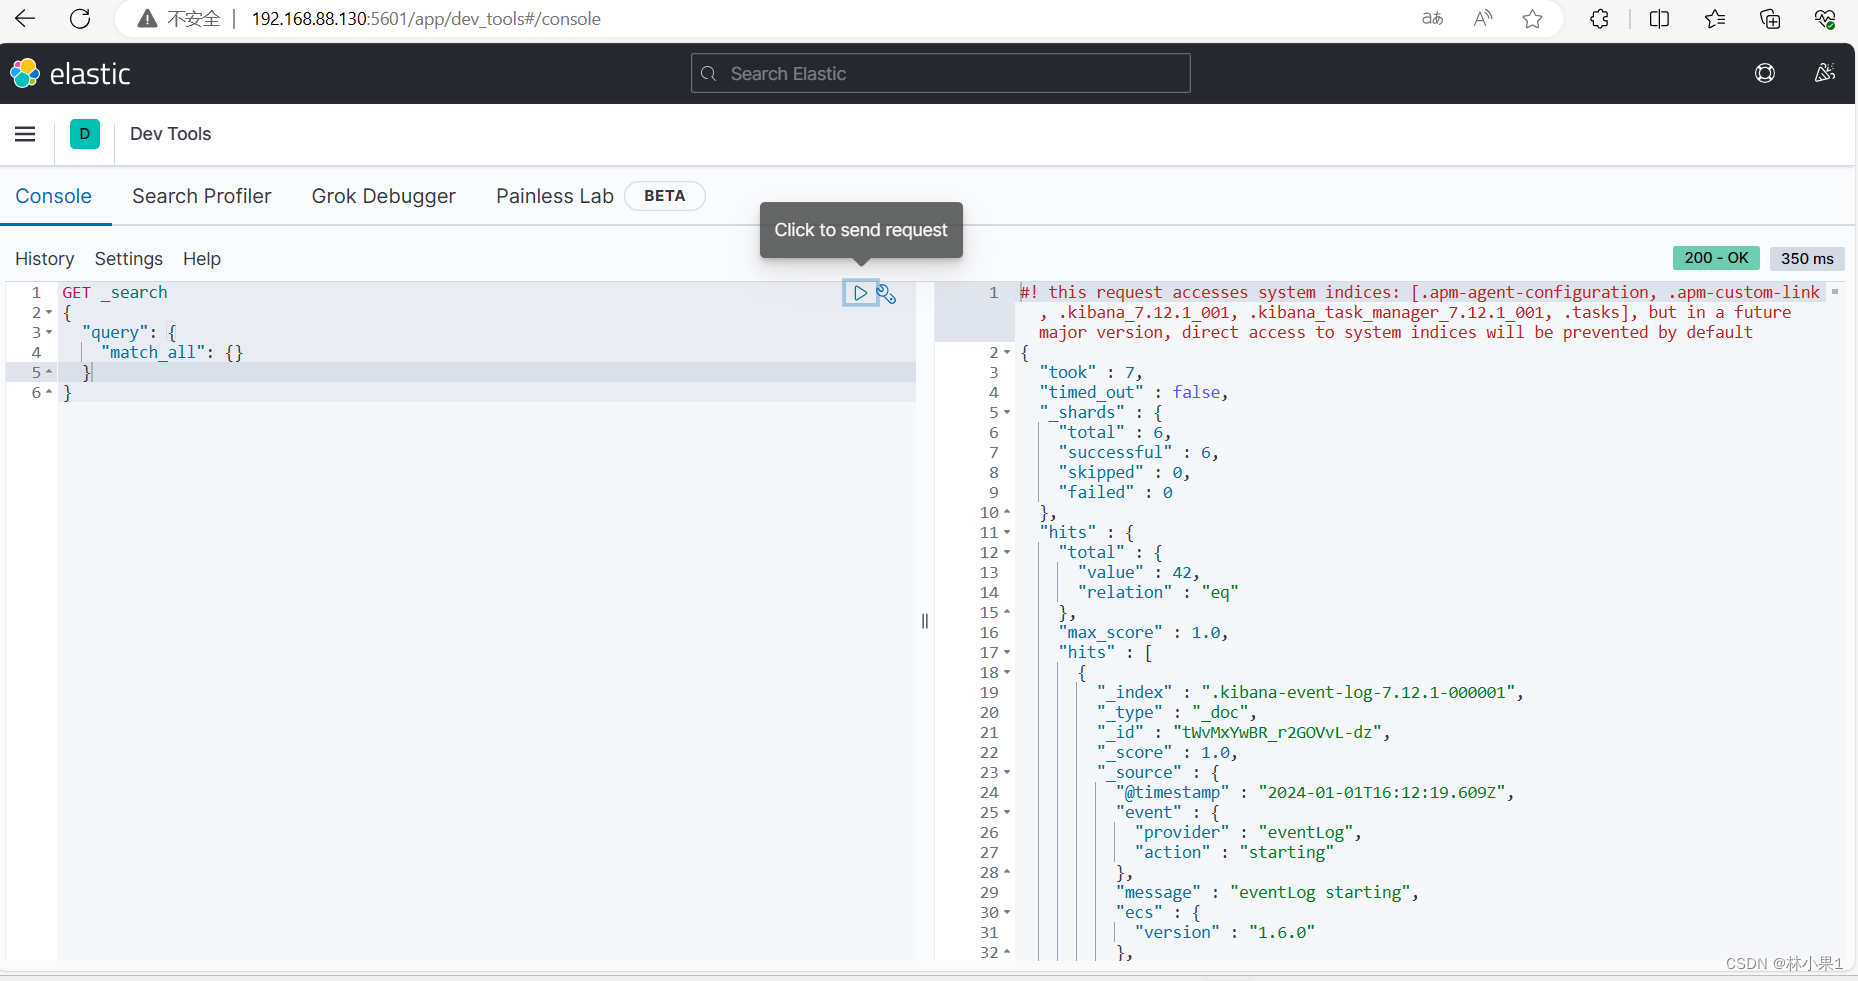
Task: Click the "_index" kibana-event-log line
Action: [1311, 693]
